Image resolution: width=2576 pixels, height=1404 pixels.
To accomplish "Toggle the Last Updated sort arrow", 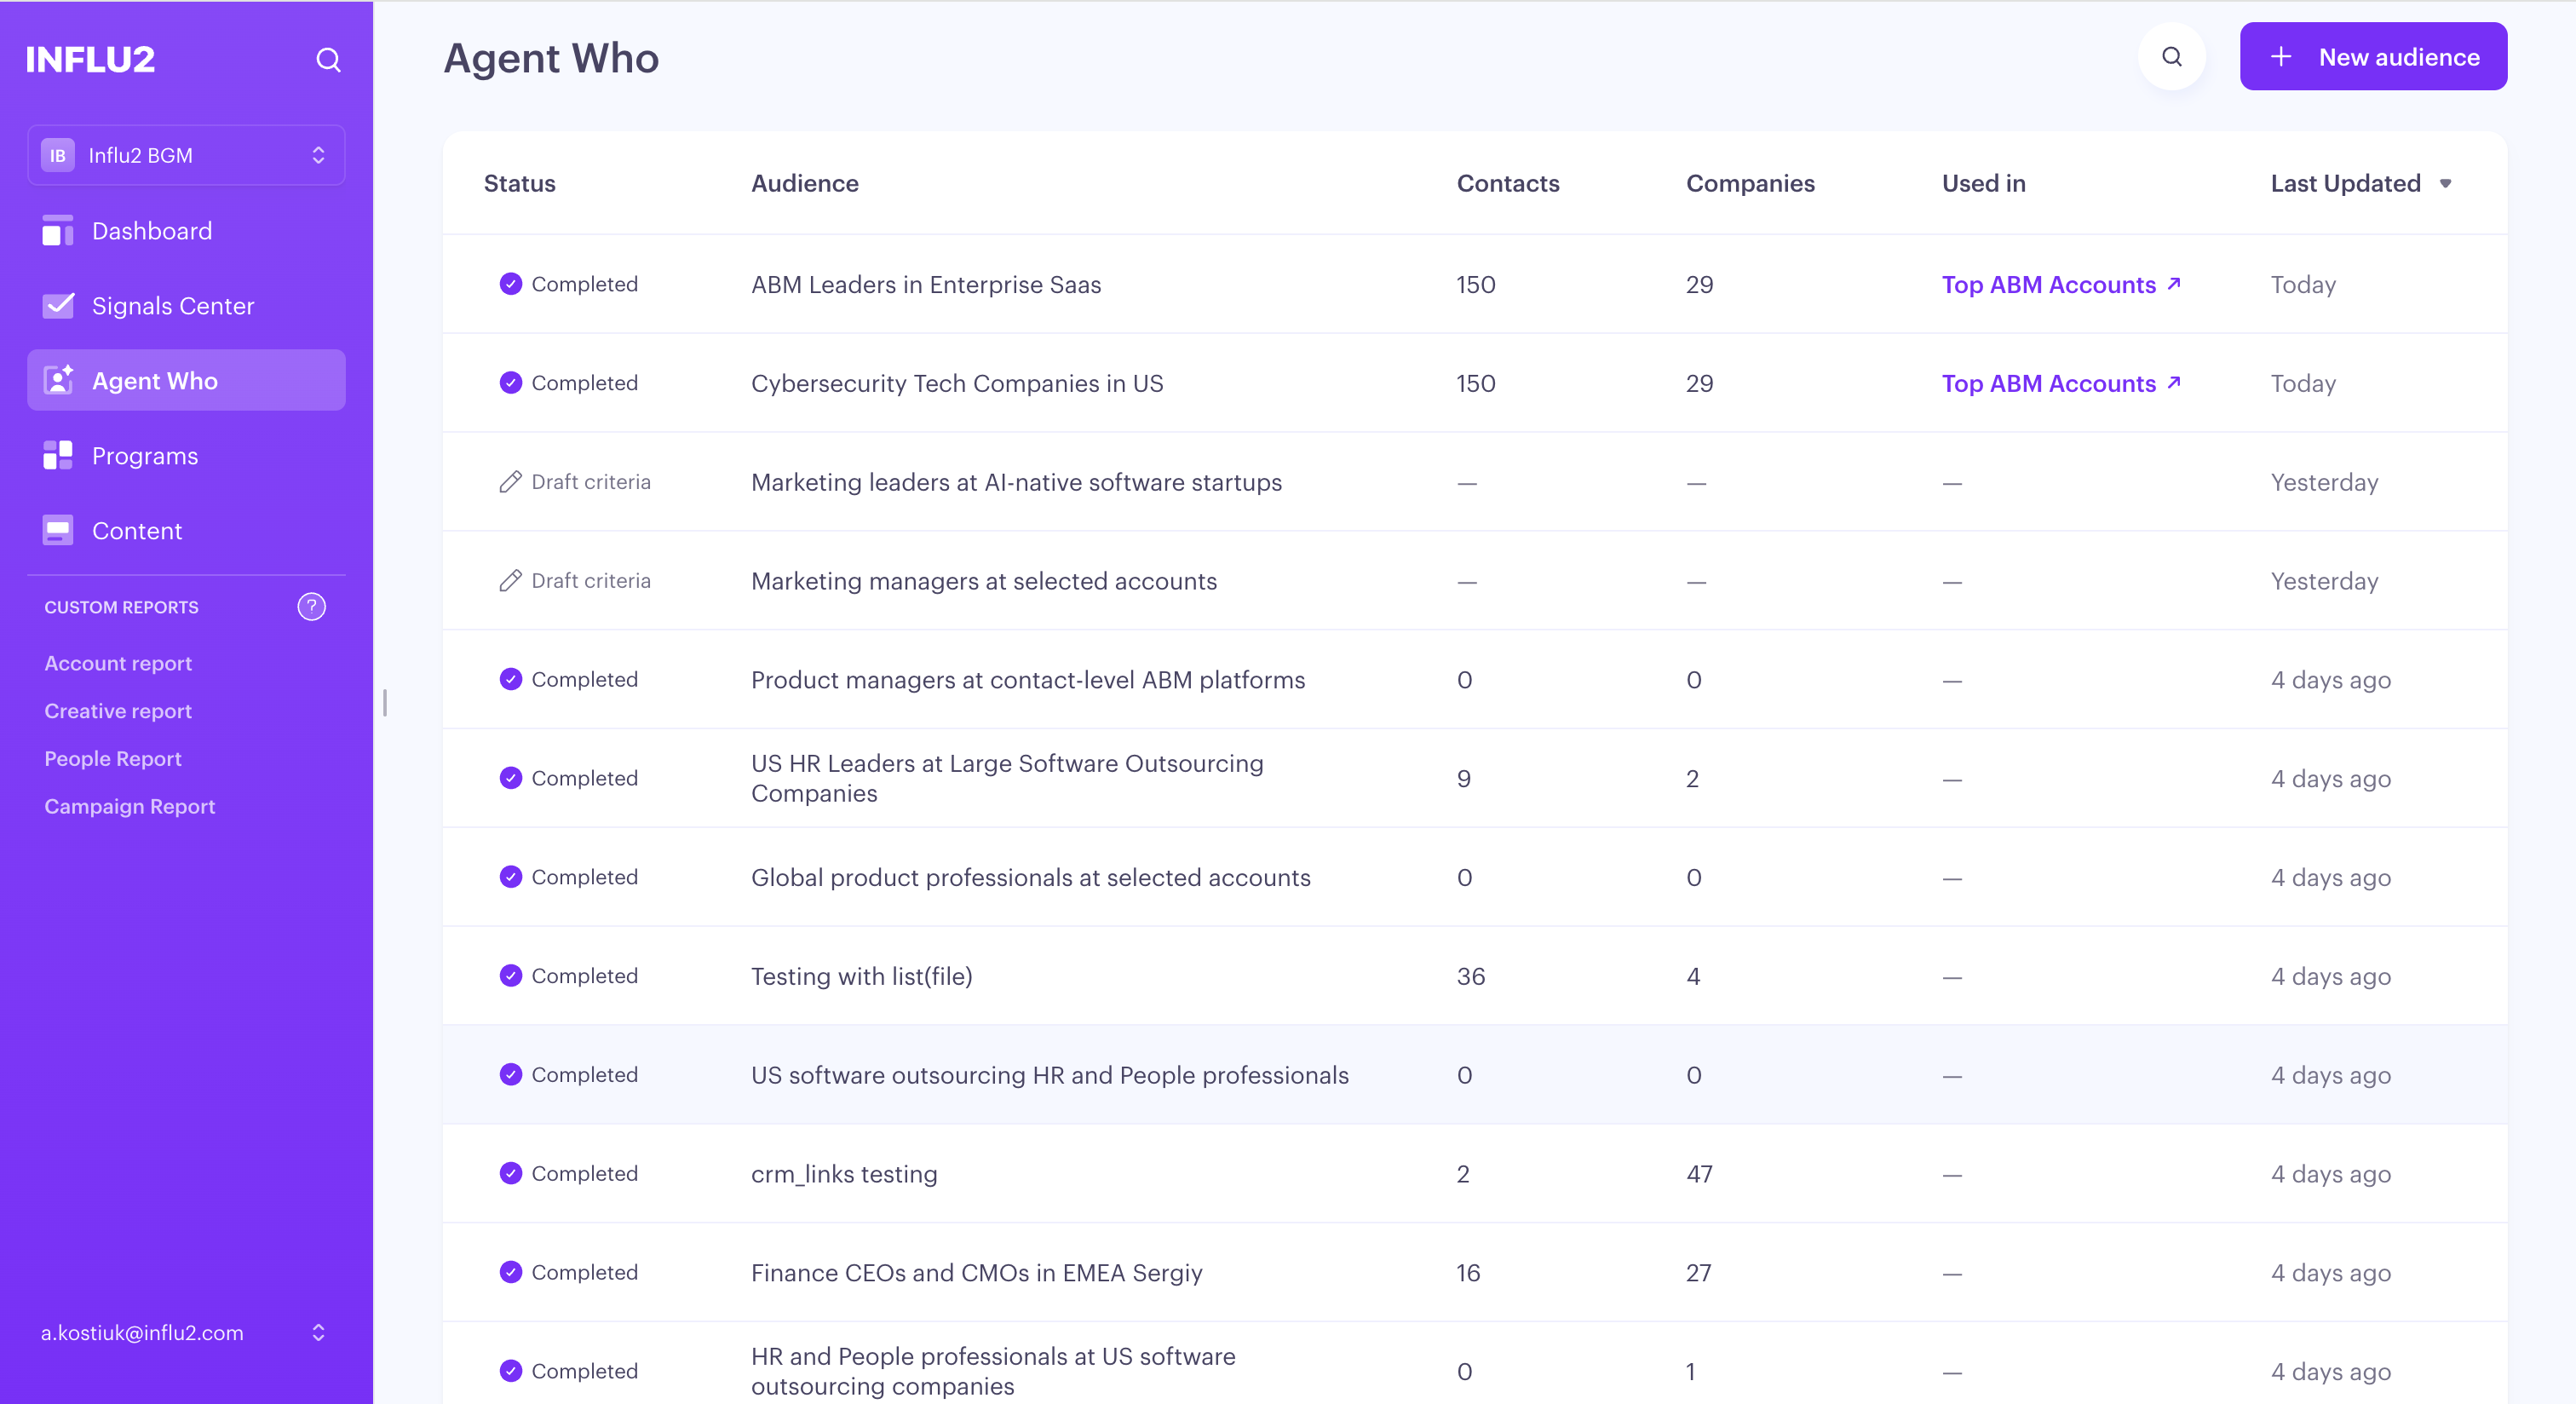I will 2446,184.
